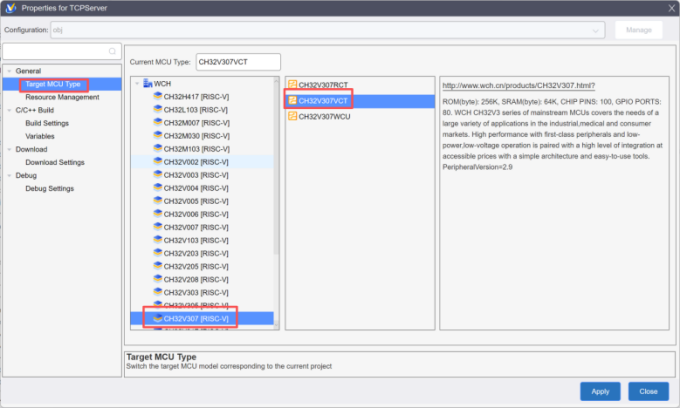Click the CH32V003 chip icon
Image resolution: width=681 pixels, height=409 pixels.
click(158, 175)
